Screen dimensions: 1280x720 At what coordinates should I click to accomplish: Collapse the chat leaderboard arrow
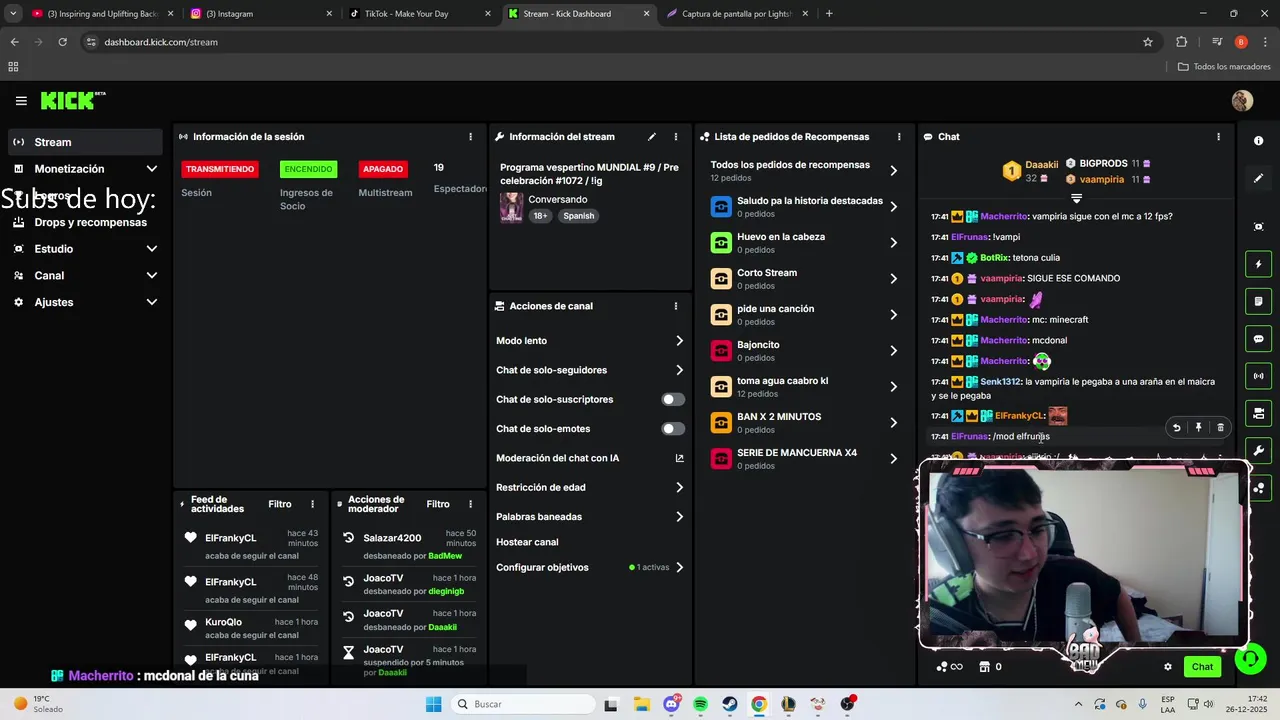pos(1076,198)
